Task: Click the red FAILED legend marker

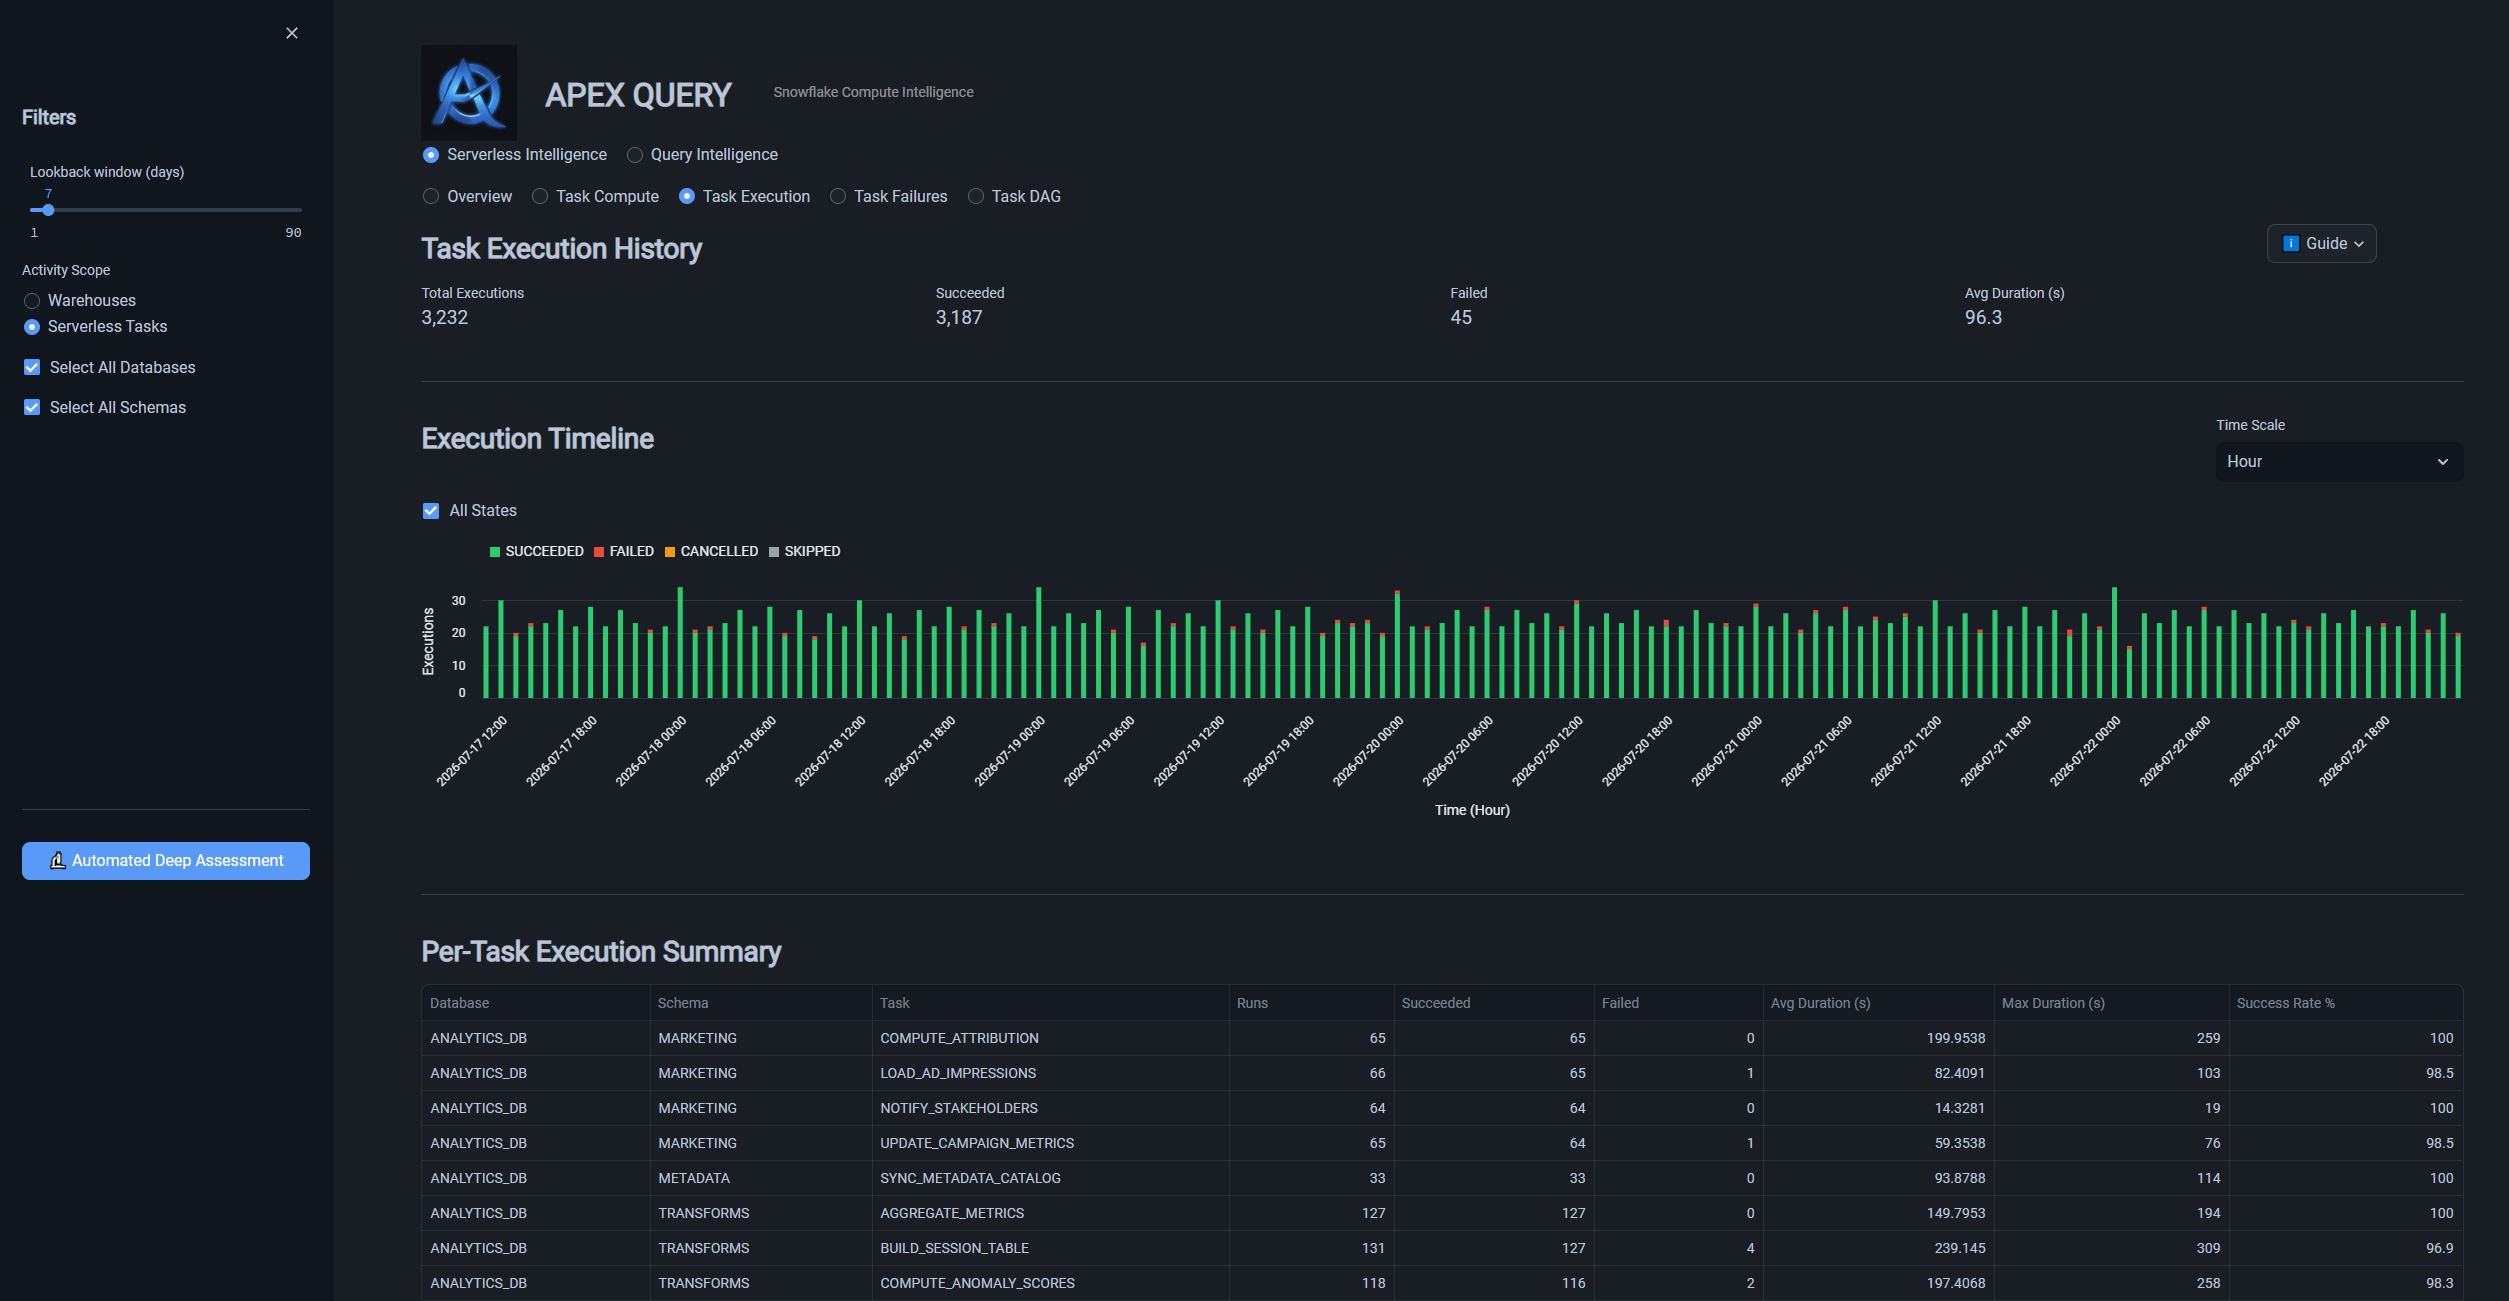Action: (x=599, y=552)
